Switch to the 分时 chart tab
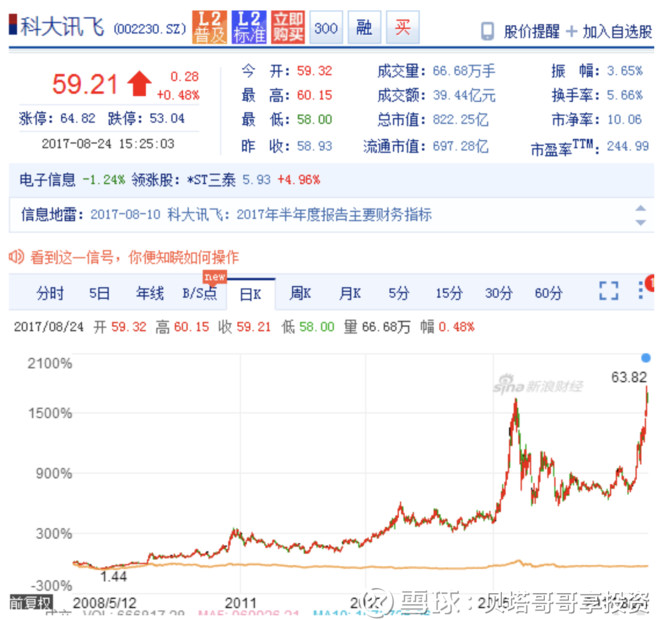660x620 pixels. (x=50, y=293)
